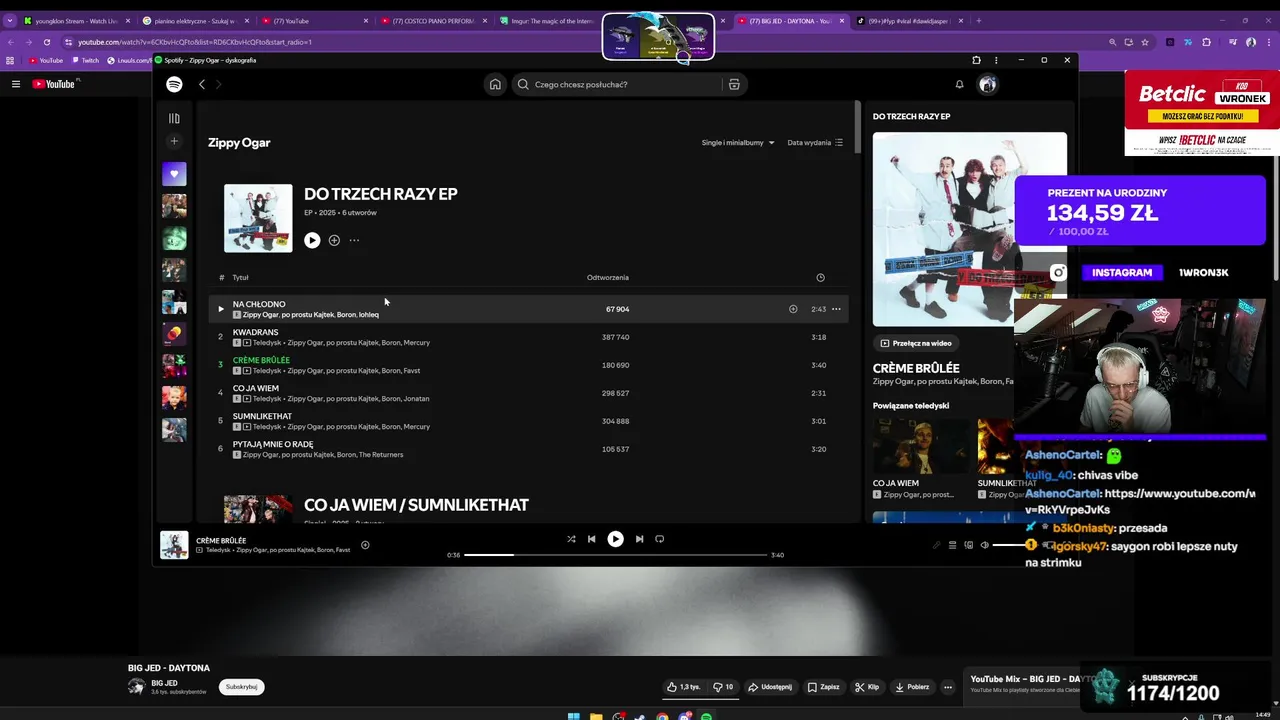The image size is (1280, 720).
Task: Open the browse icon beside search field
Action: [x=734, y=85]
